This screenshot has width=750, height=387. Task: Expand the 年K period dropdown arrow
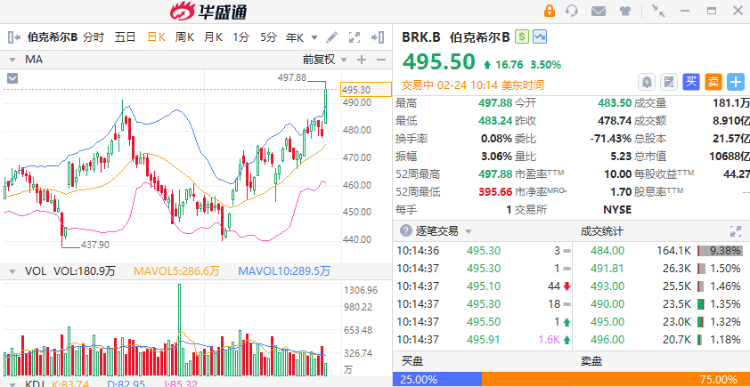pos(314,37)
